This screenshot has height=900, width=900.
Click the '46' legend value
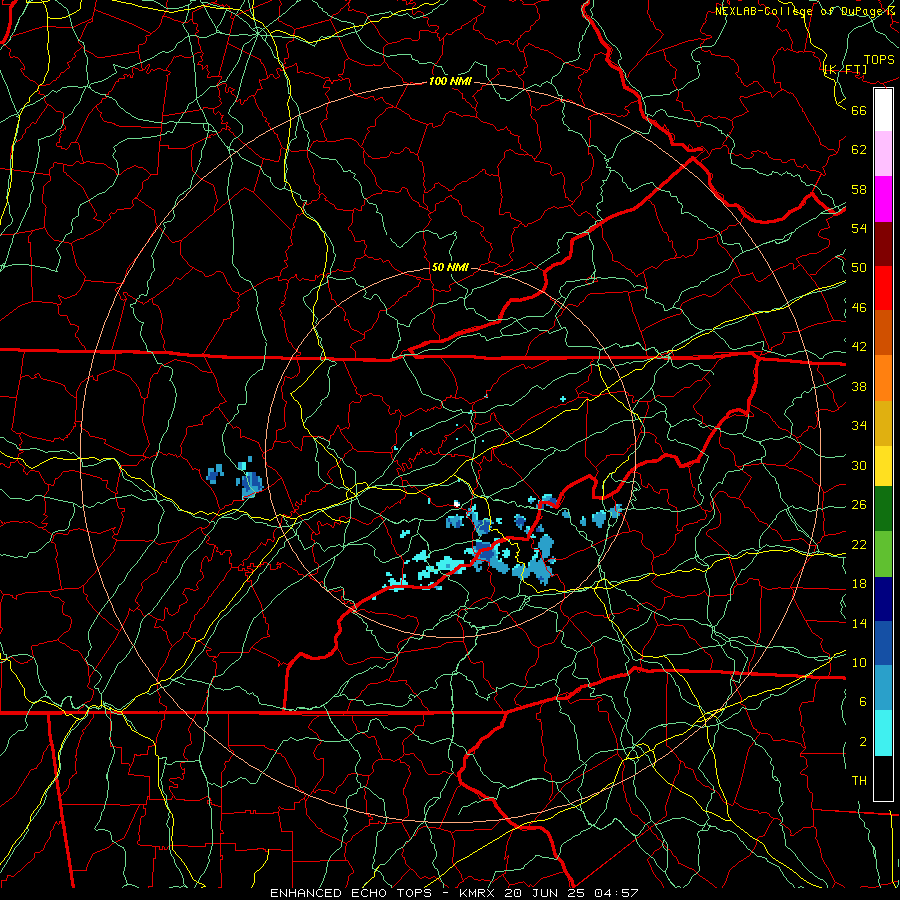[x=859, y=308]
